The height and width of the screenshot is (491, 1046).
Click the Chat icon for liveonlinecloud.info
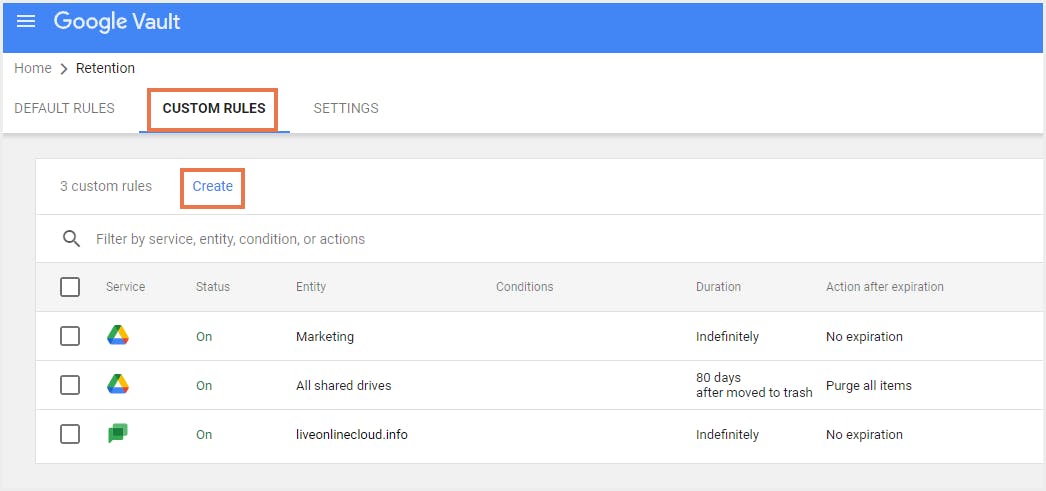tap(118, 434)
